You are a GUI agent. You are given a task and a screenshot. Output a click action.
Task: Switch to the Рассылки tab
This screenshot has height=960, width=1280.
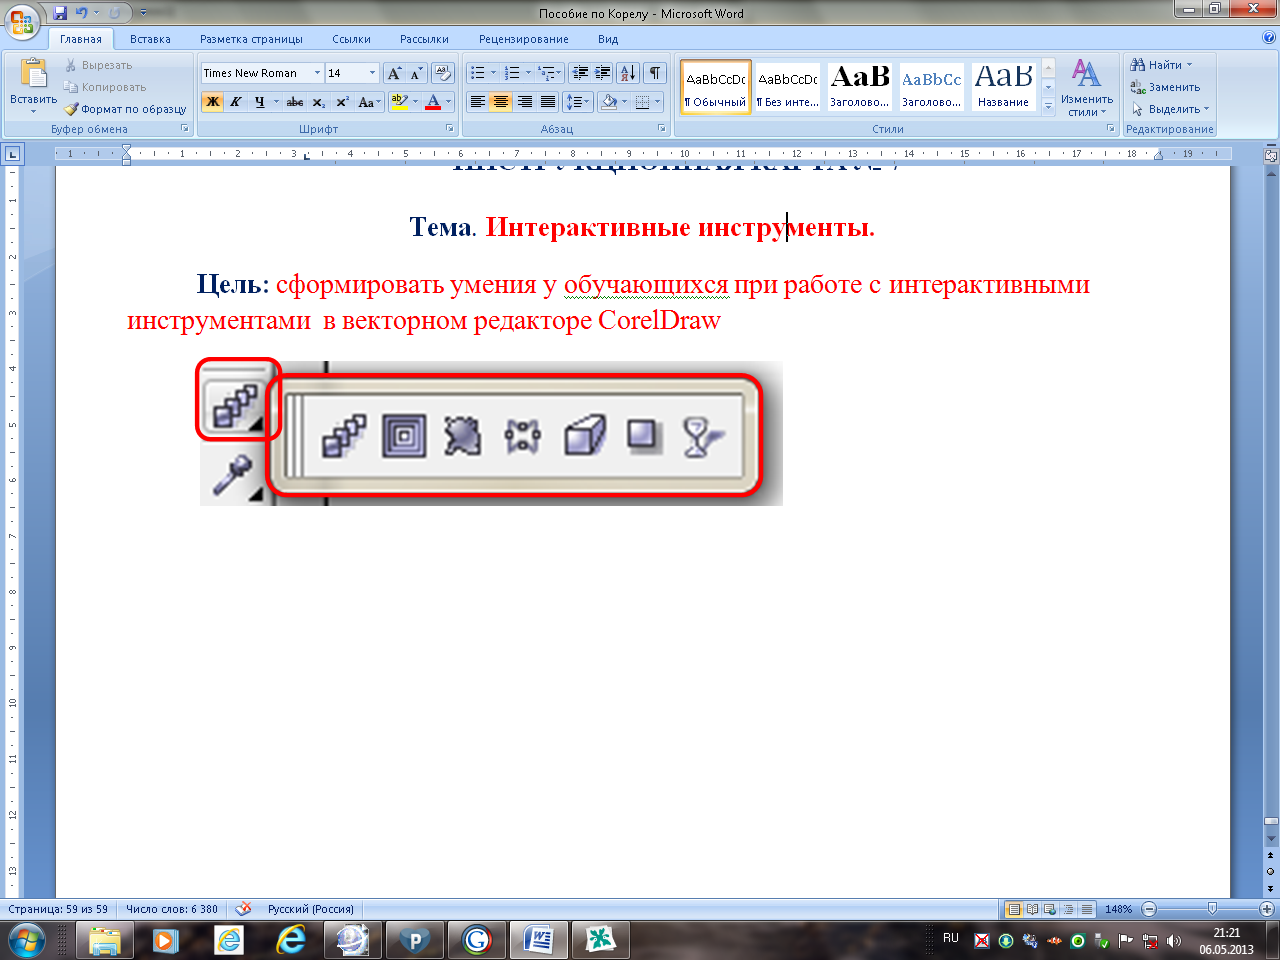(424, 39)
